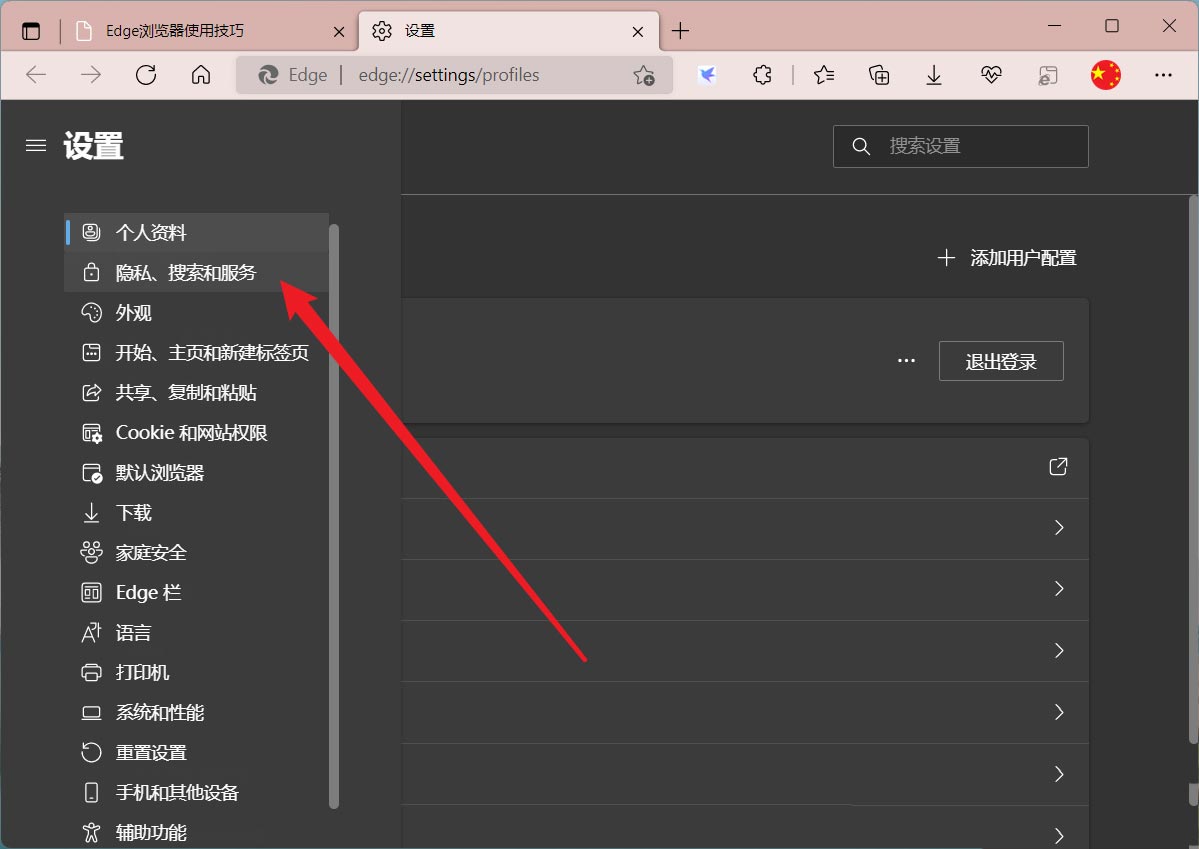
Task: Open the Favorites list icon
Action: point(823,74)
